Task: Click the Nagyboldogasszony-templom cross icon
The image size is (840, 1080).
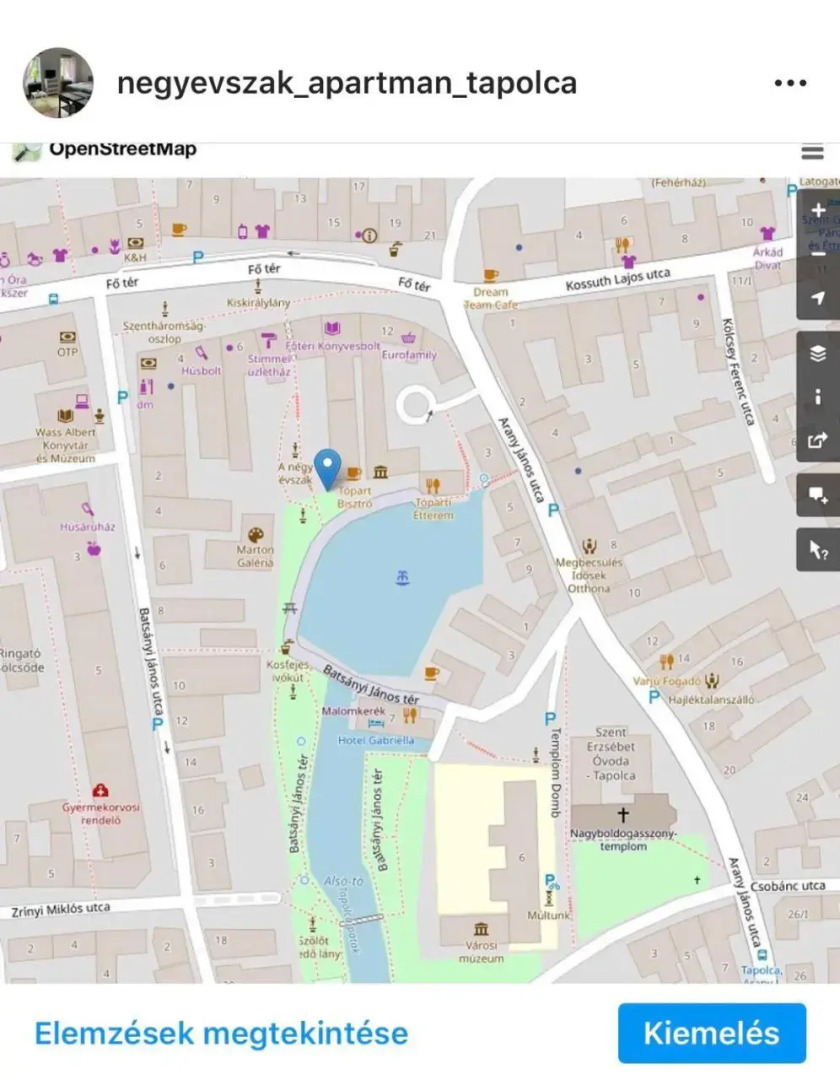Action: [x=623, y=815]
